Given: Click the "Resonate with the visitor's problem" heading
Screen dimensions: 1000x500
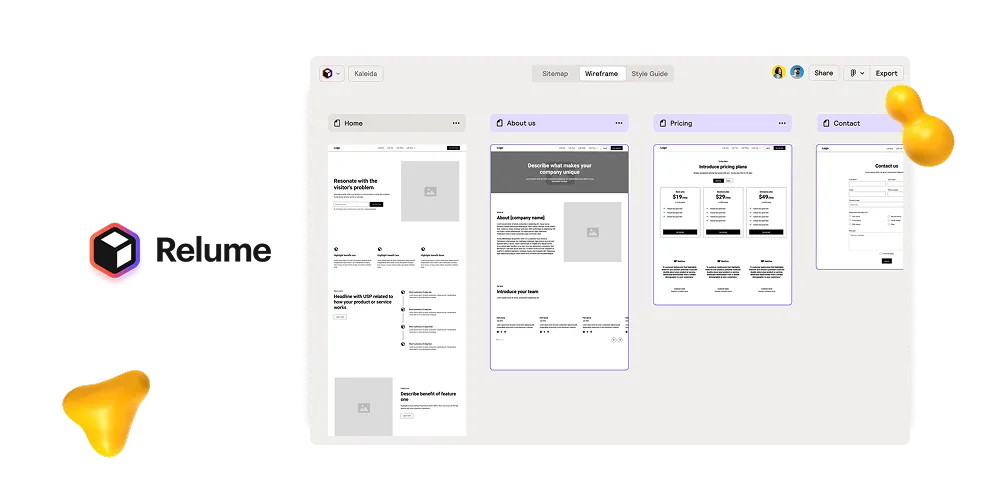Looking at the screenshot, I should tap(356, 184).
